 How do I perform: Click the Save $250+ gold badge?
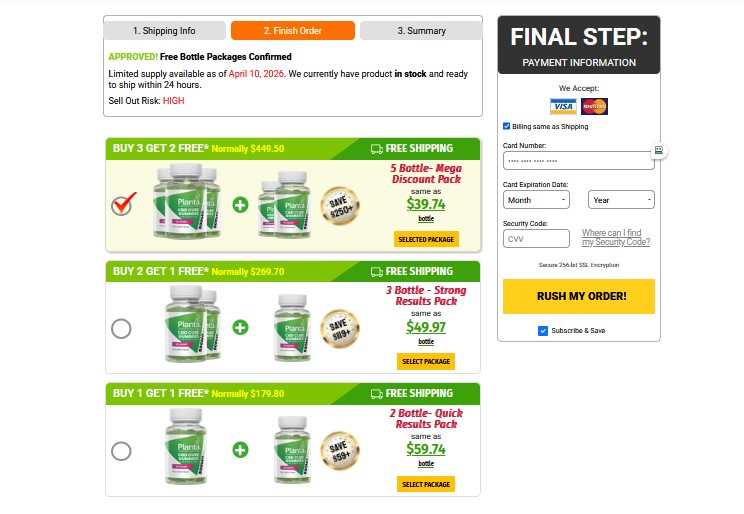[340, 205]
